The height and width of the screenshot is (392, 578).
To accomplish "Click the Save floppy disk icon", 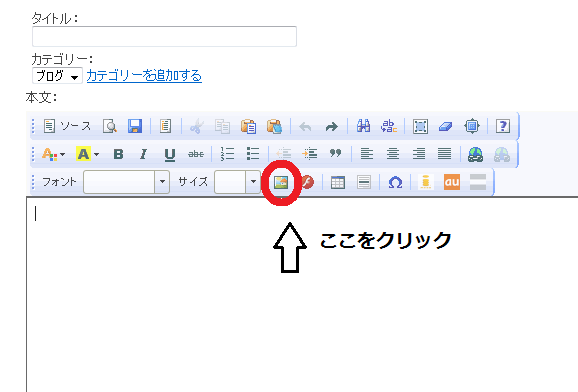I will (135, 126).
